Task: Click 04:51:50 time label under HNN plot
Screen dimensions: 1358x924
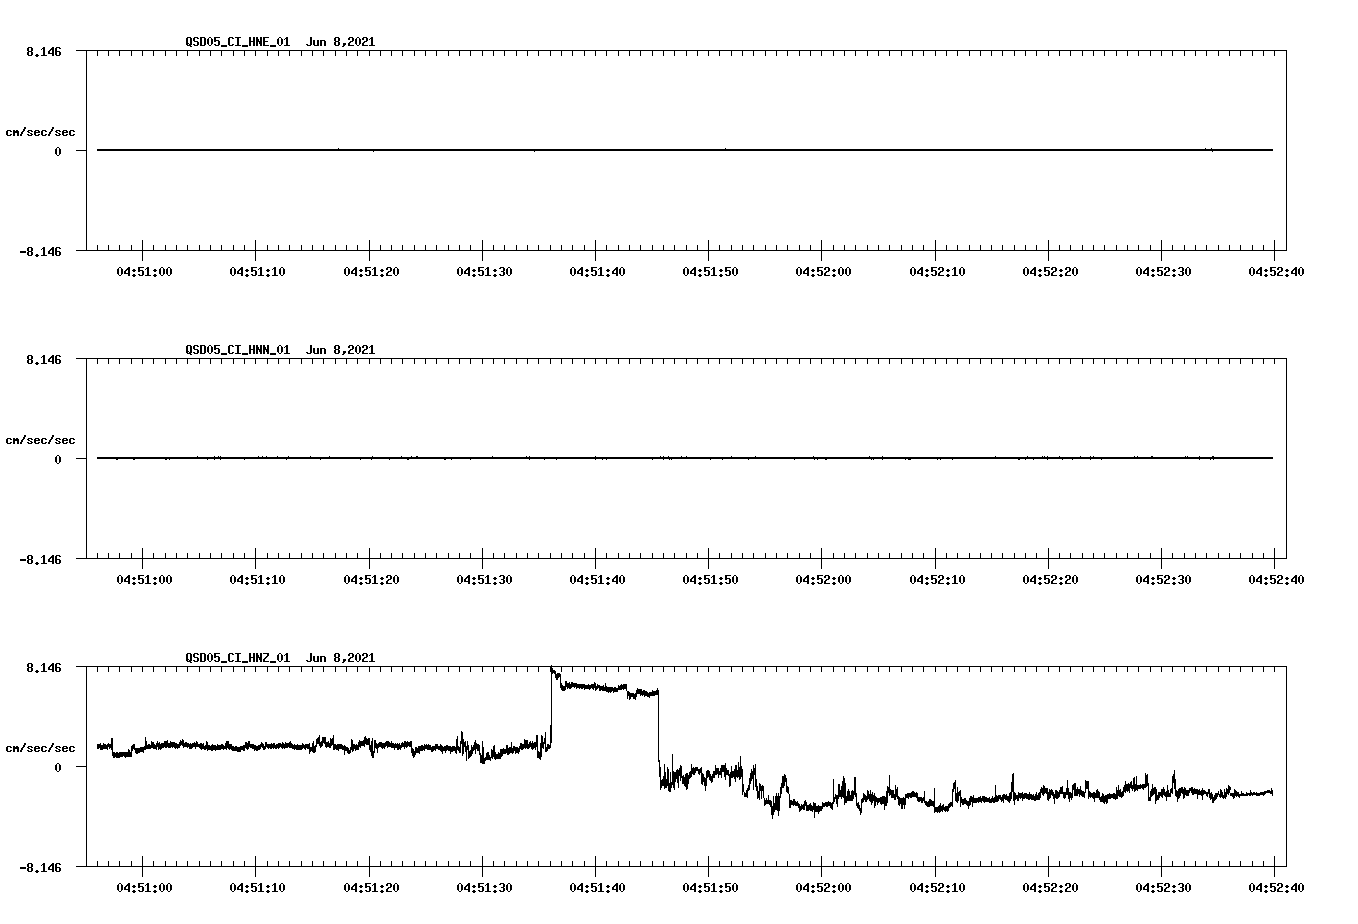Action: click(710, 579)
